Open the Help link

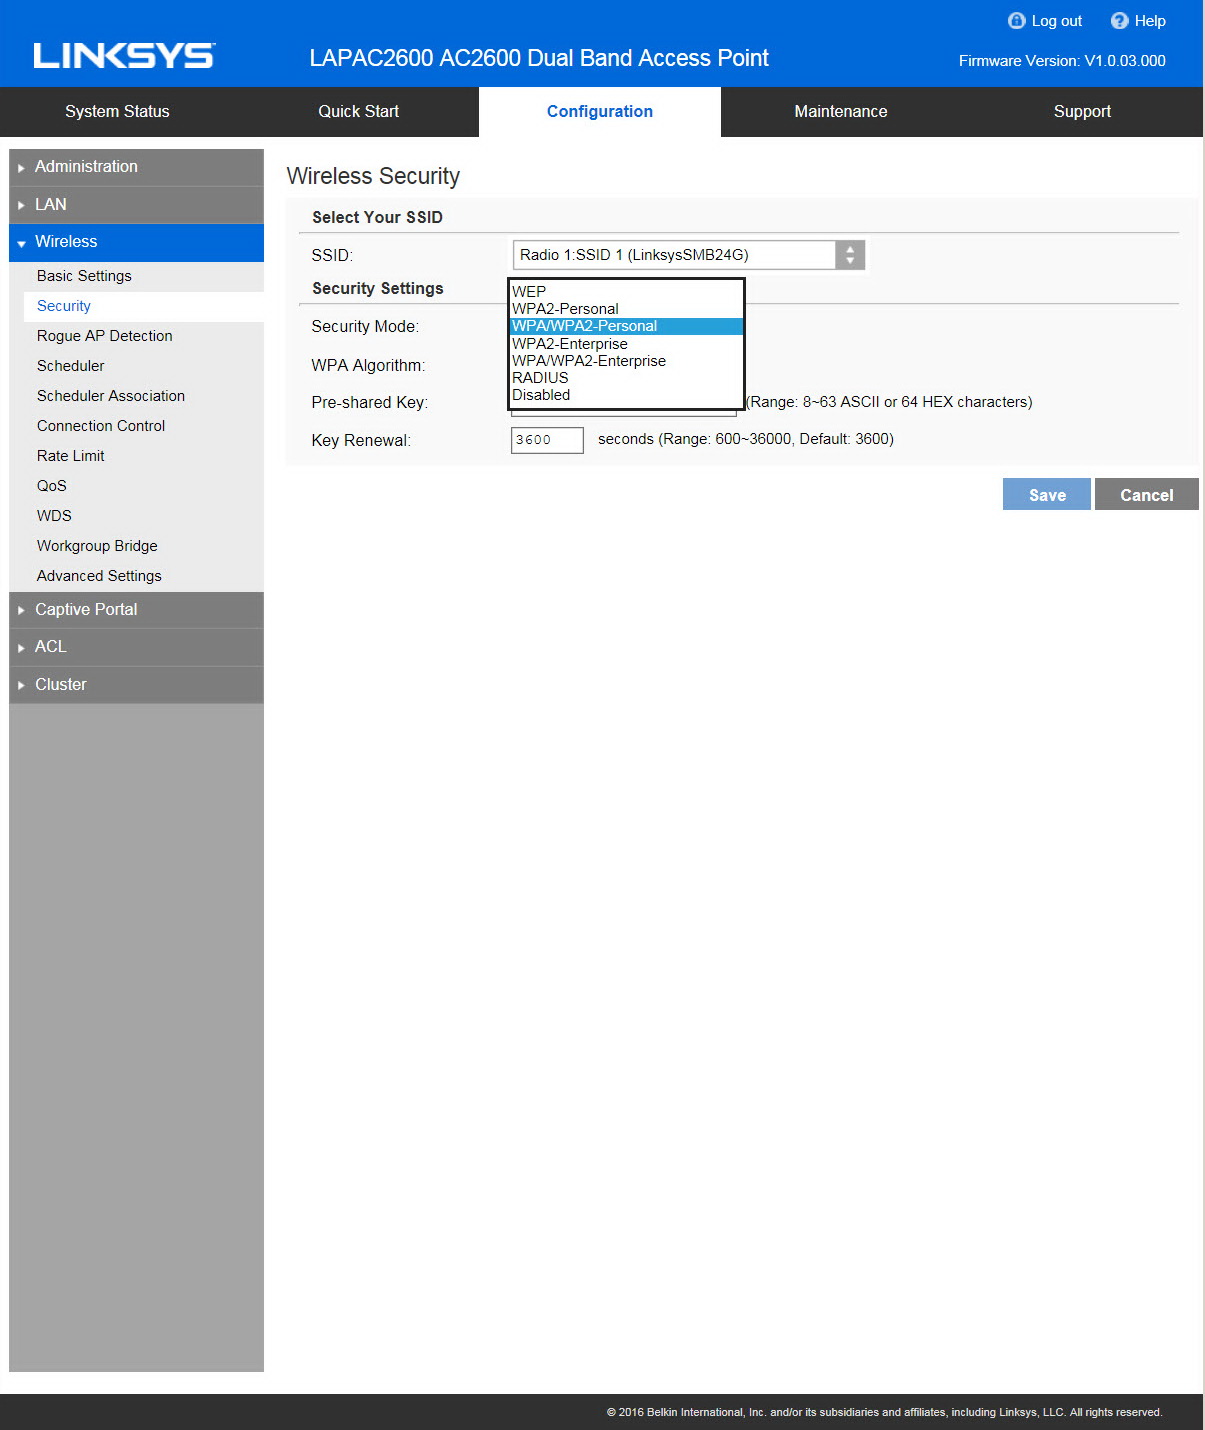[1150, 21]
